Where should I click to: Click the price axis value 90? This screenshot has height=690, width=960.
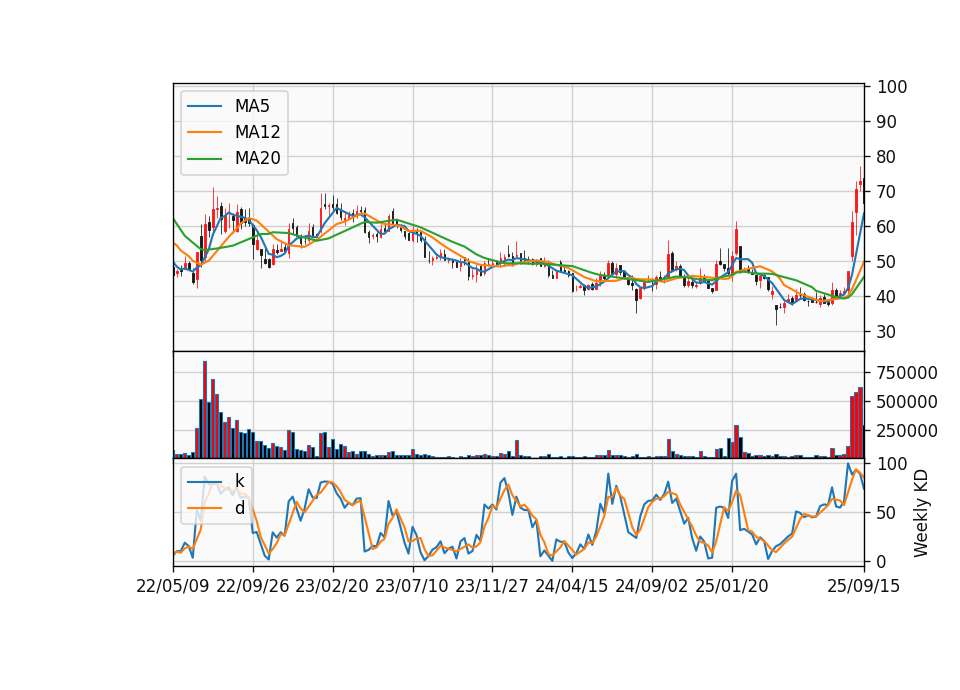coord(887,122)
